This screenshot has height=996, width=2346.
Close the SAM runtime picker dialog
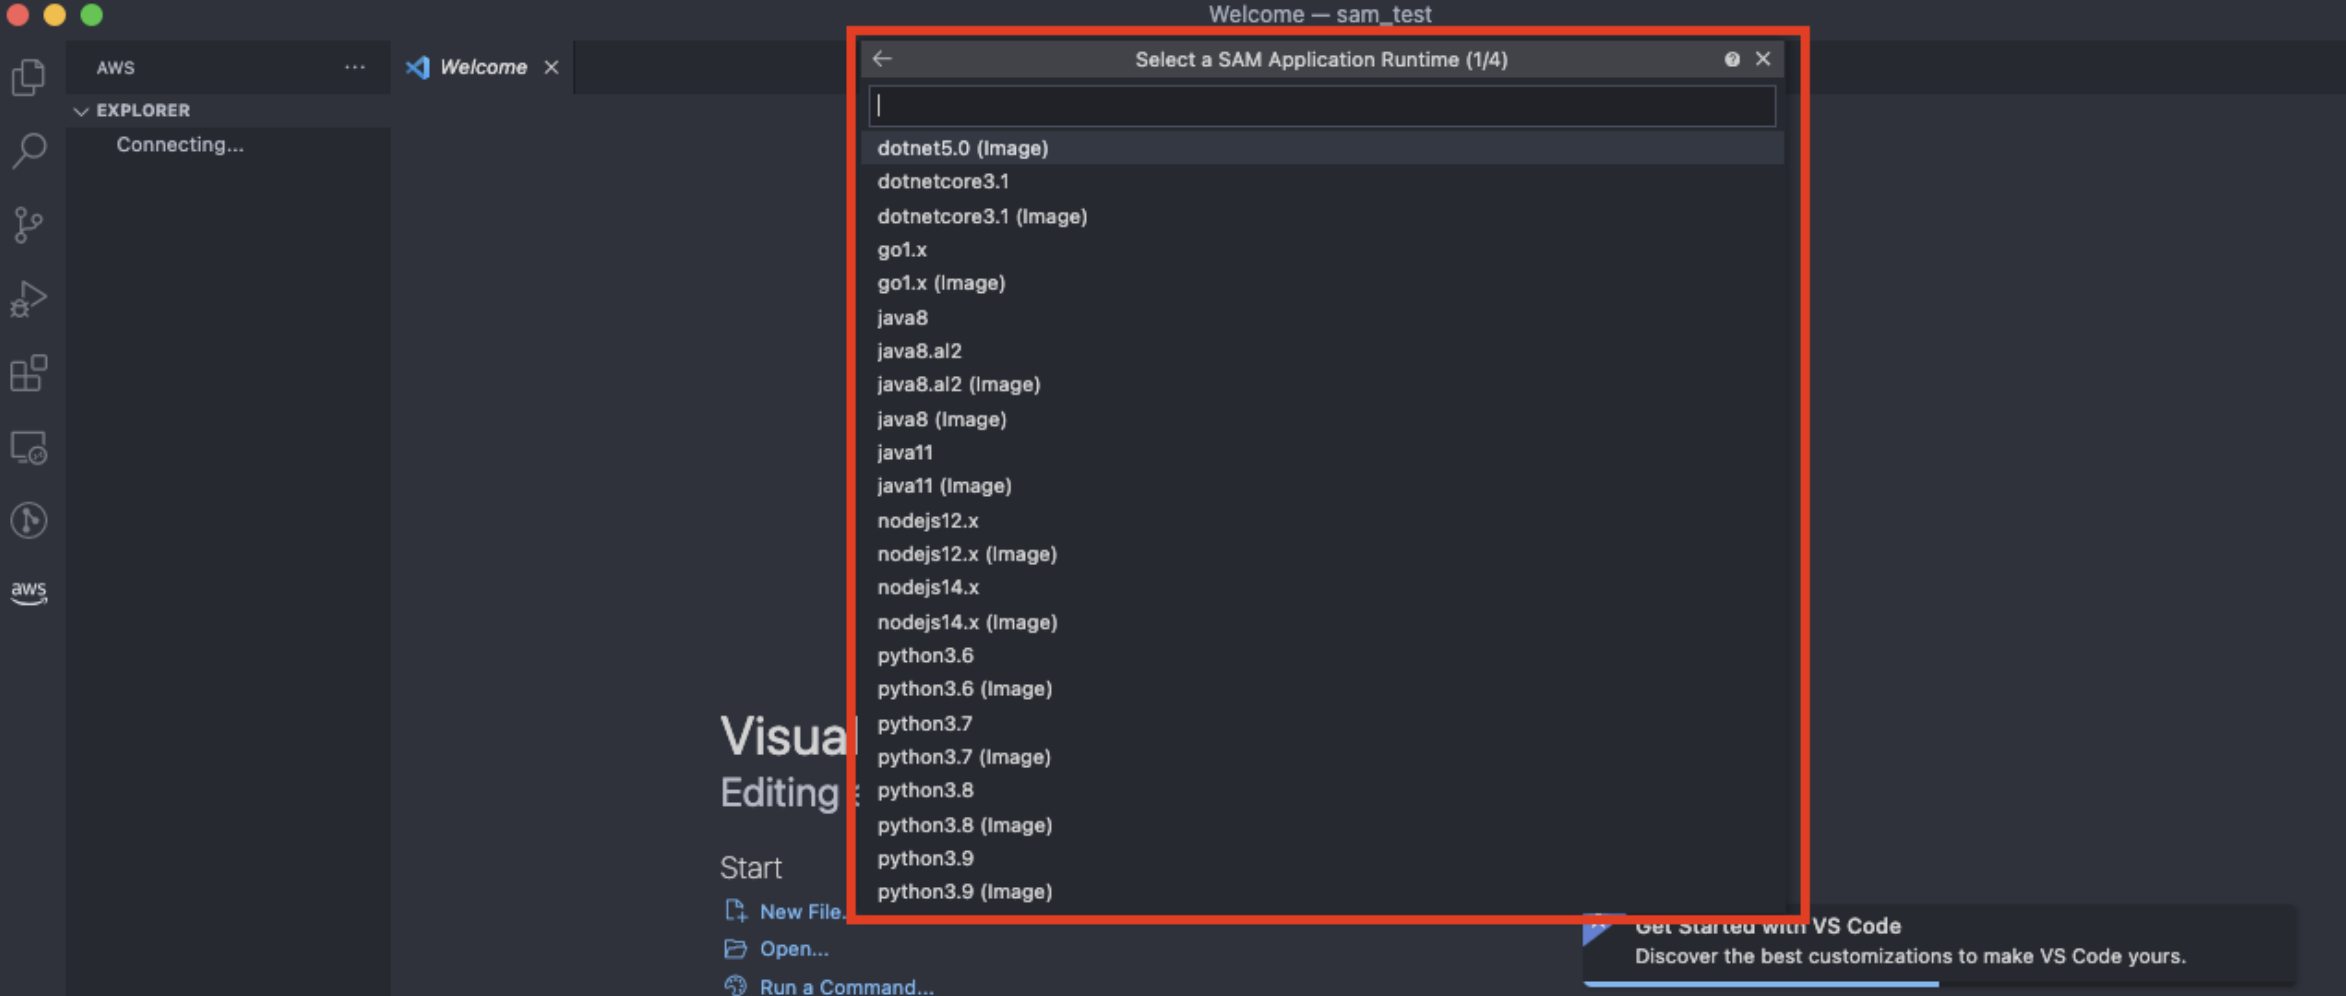click(1763, 59)
